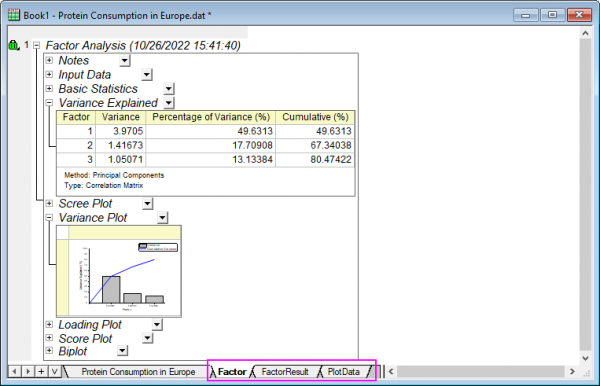
Task: Expand the Score Plot section
Action: coord(49,338)
